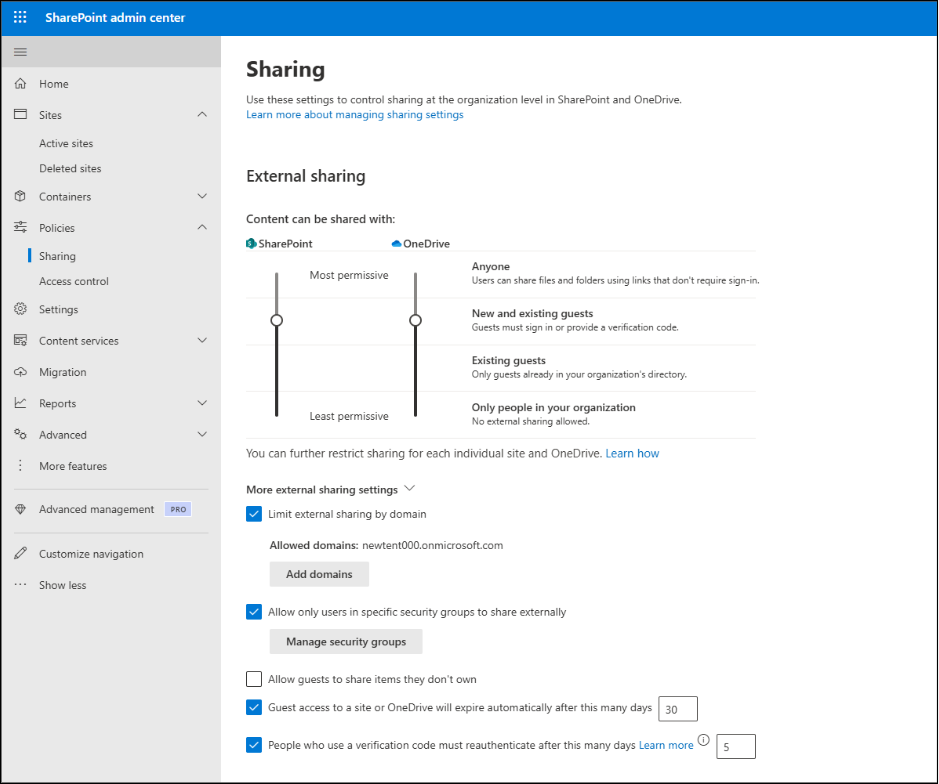Toggle the guest access expiration checkbox

254,707
